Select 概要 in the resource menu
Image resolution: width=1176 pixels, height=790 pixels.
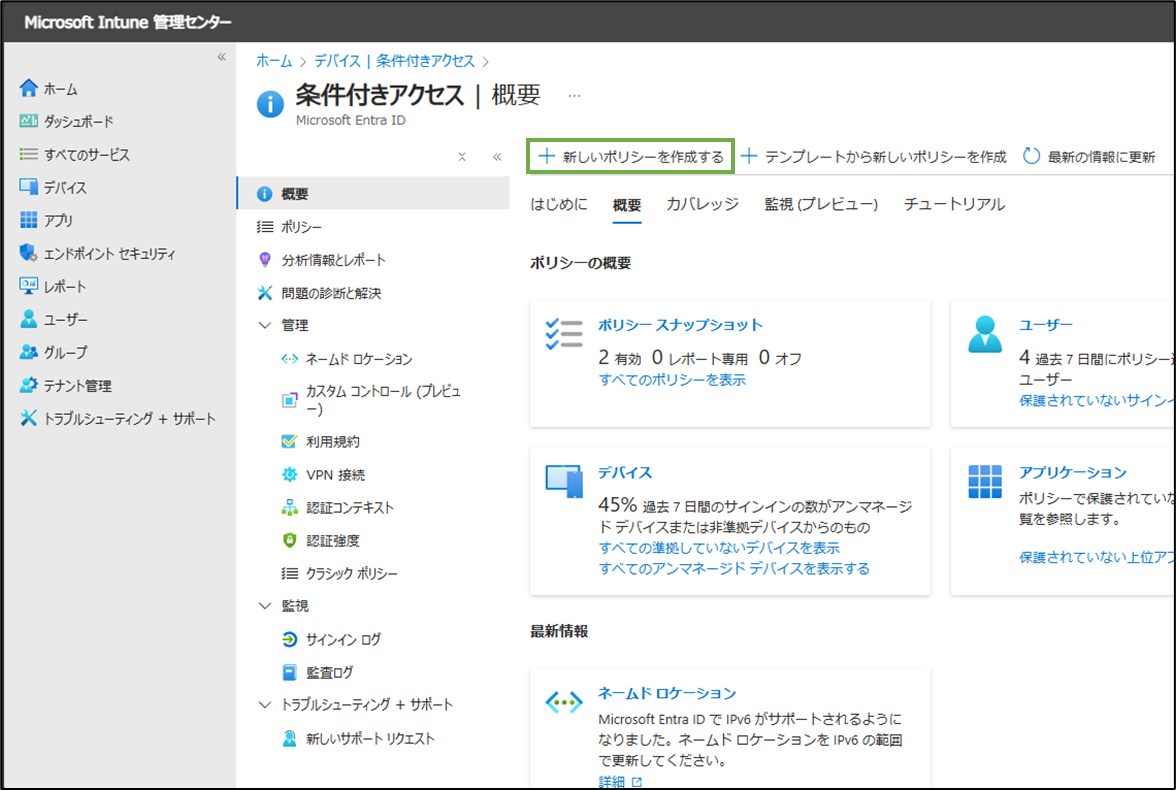[x=374, y=194]
